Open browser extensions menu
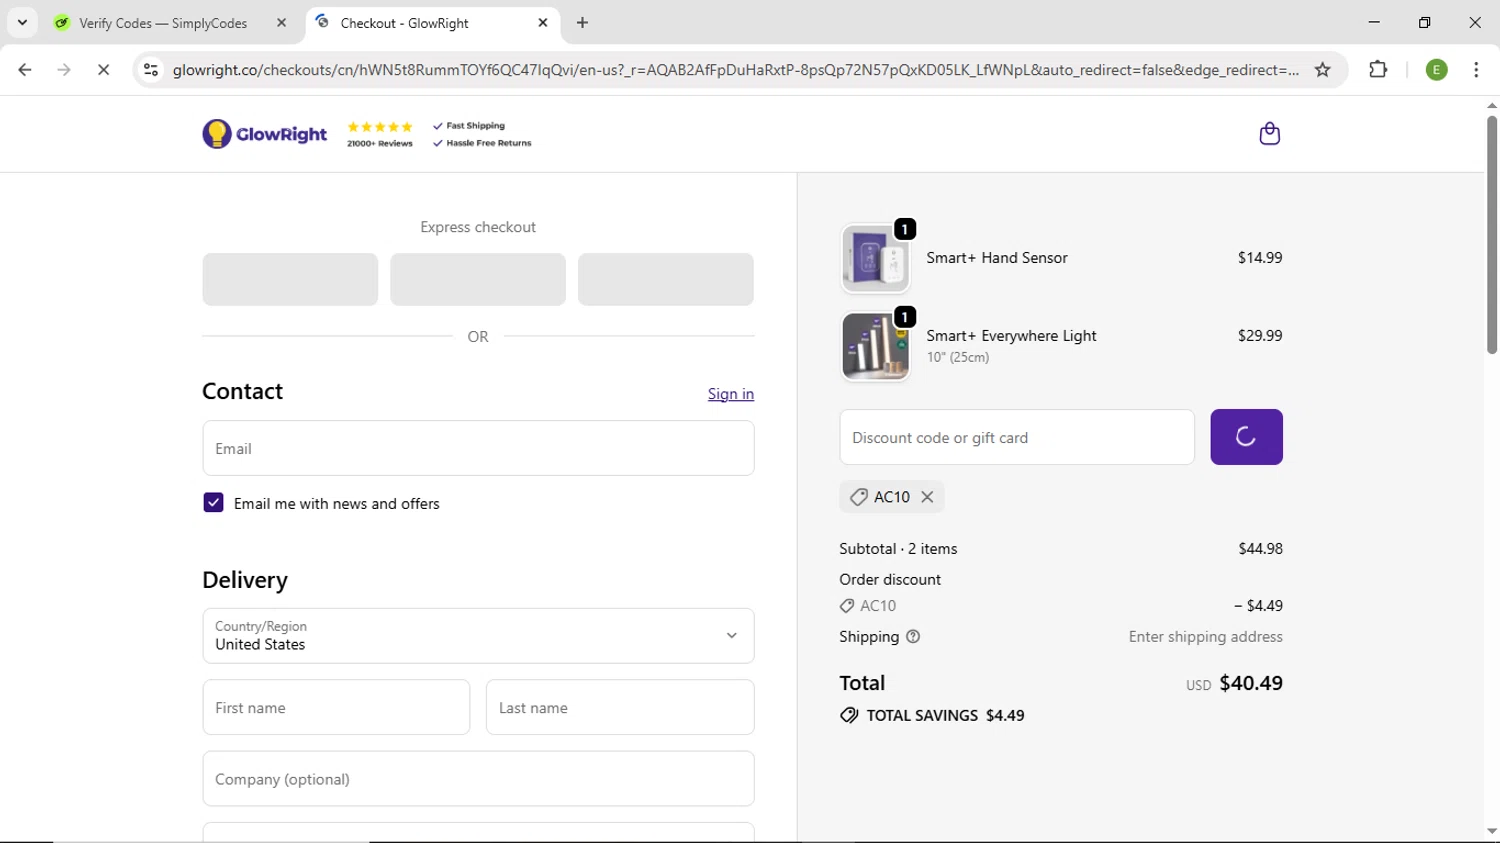 coord(1378,70)
